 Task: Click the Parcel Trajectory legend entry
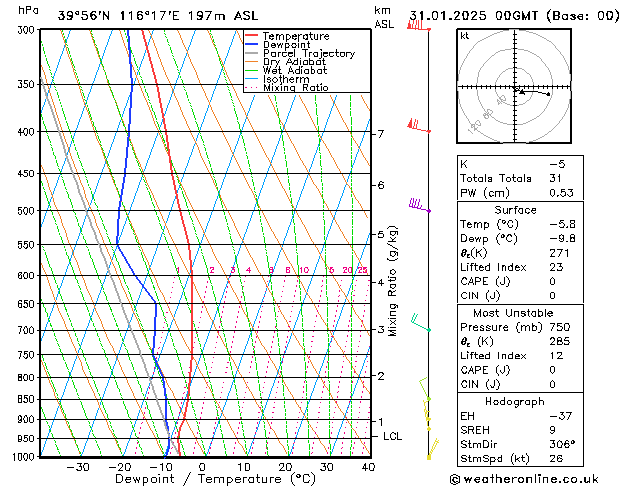click(300, 53)
